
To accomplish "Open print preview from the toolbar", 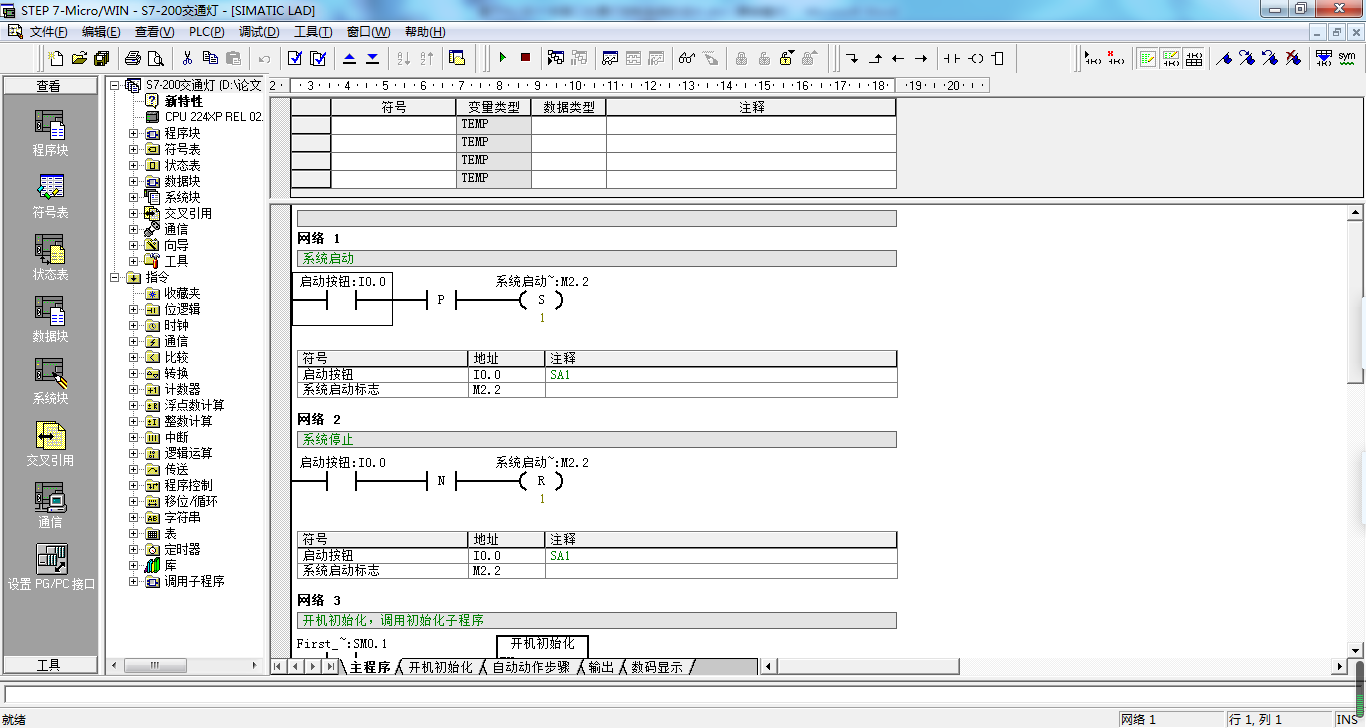I will pyautogui.click(x=155, y=58).
